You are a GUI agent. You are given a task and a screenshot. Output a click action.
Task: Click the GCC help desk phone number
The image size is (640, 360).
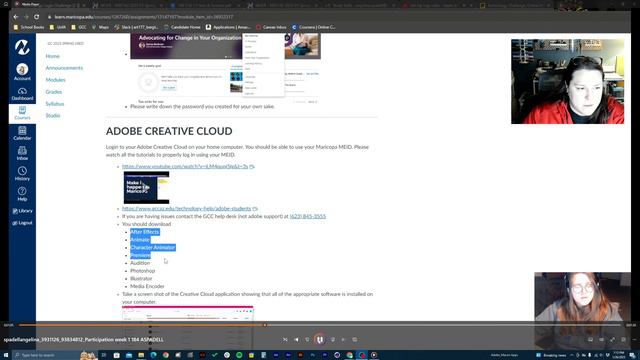[x=308, y=216]
